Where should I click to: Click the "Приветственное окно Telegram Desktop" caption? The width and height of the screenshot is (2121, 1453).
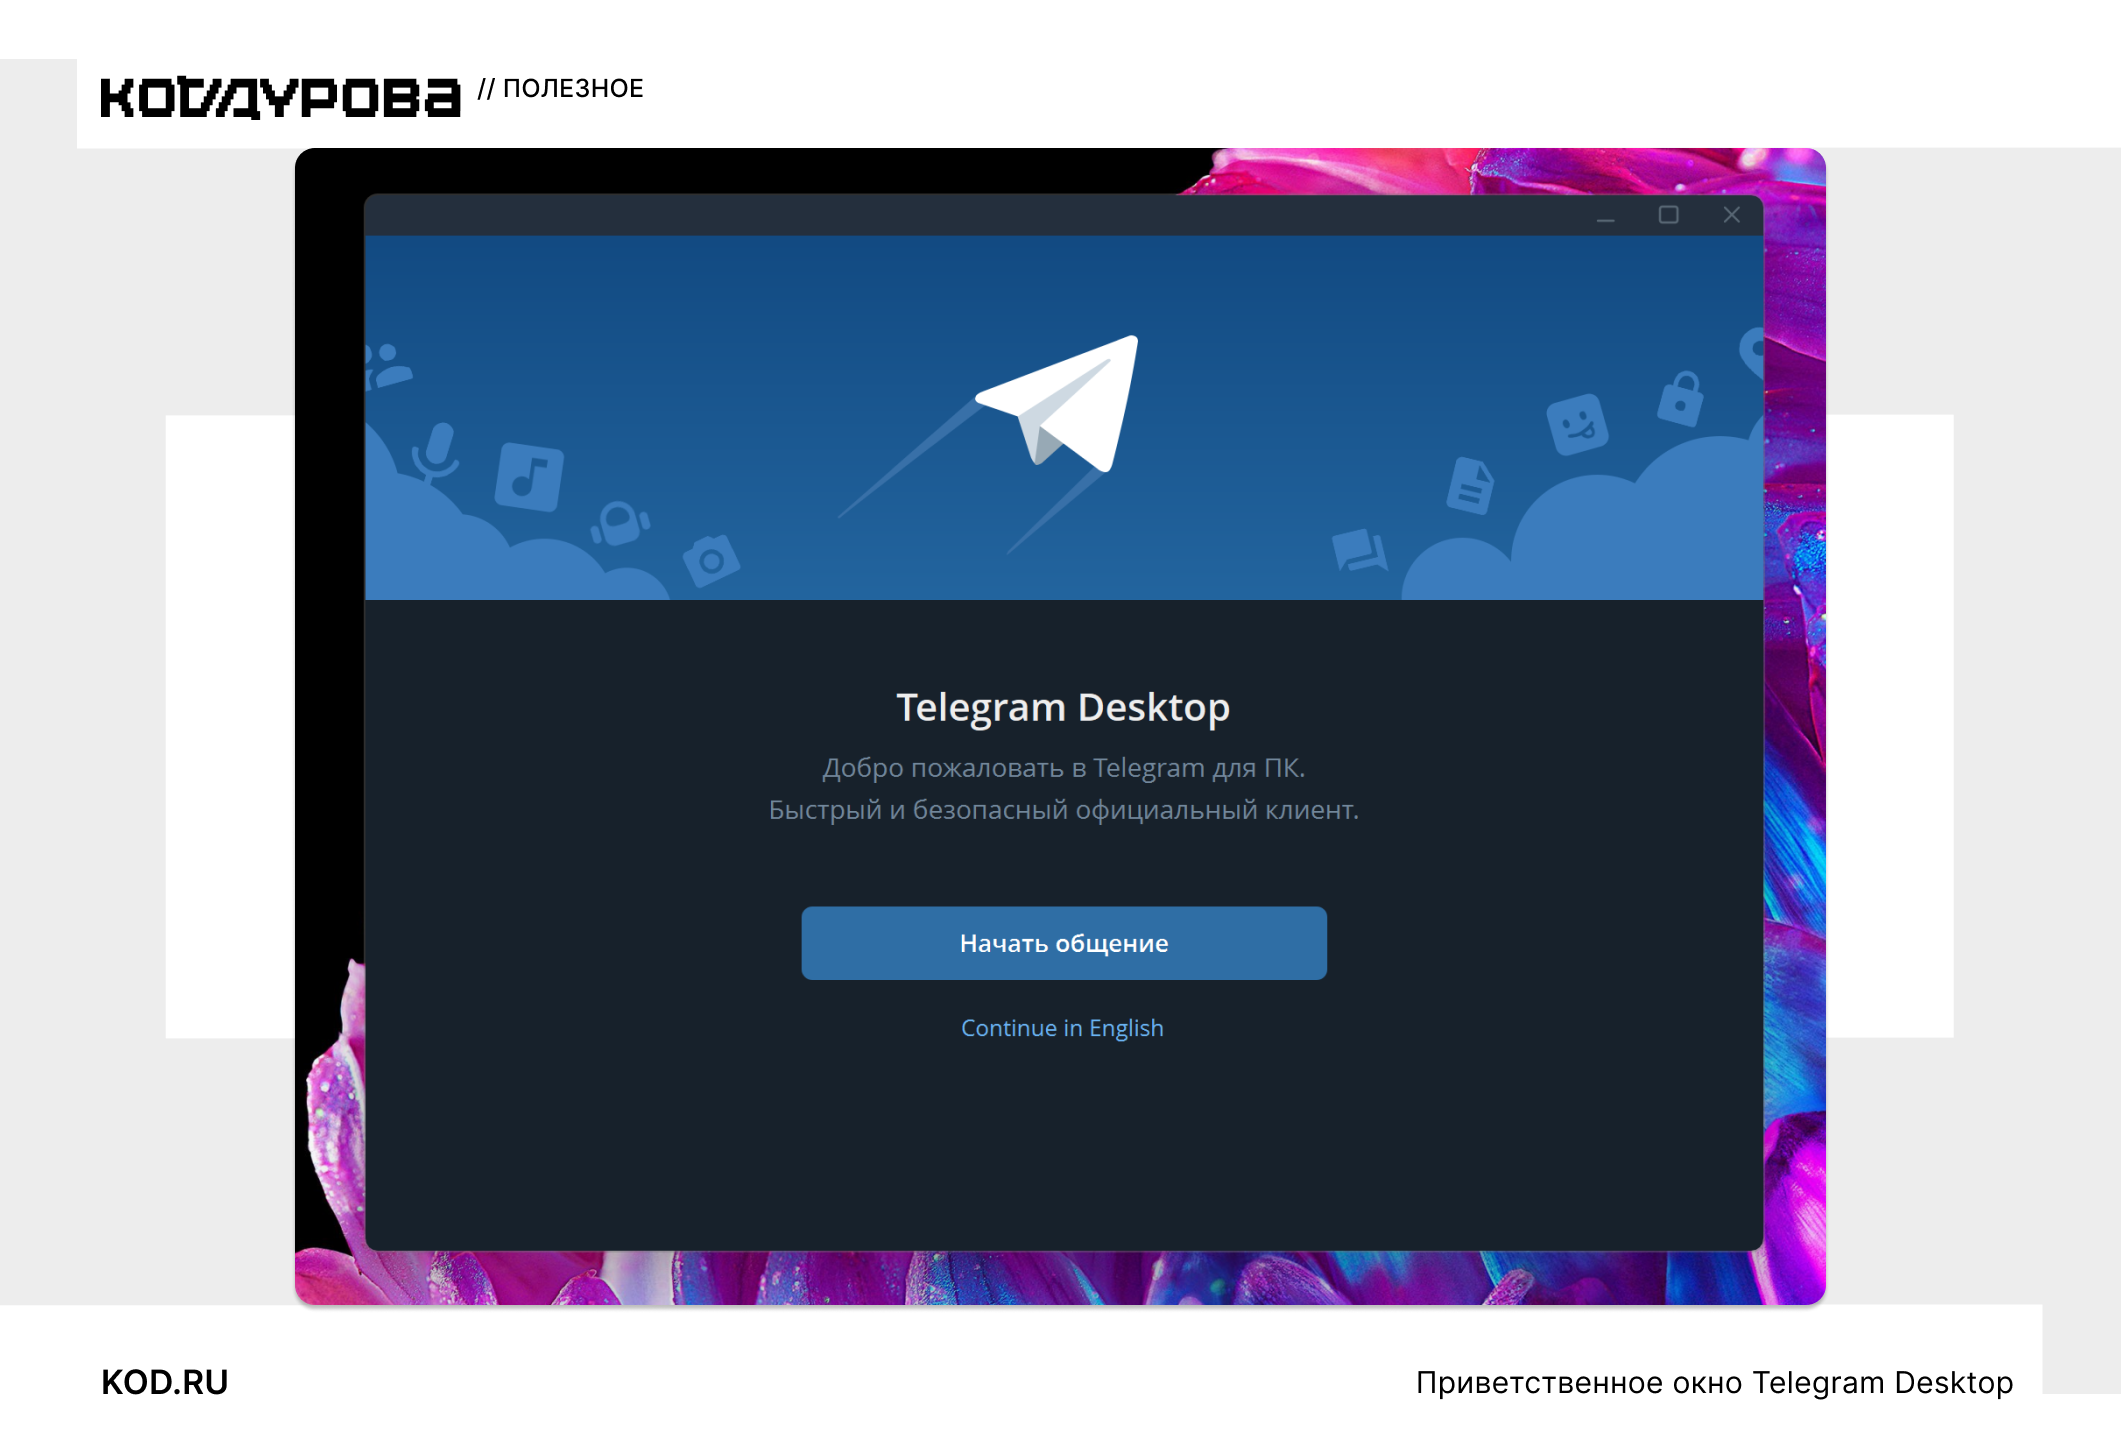click(1714, 1382)
